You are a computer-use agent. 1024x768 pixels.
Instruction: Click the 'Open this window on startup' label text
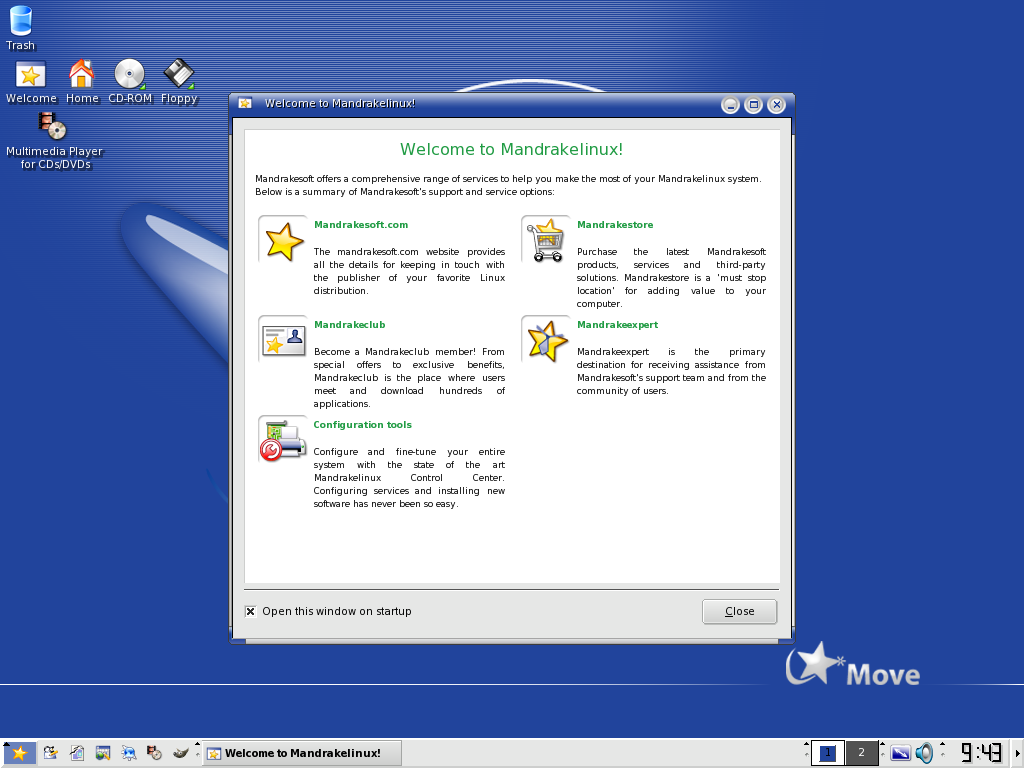(337, 611)
